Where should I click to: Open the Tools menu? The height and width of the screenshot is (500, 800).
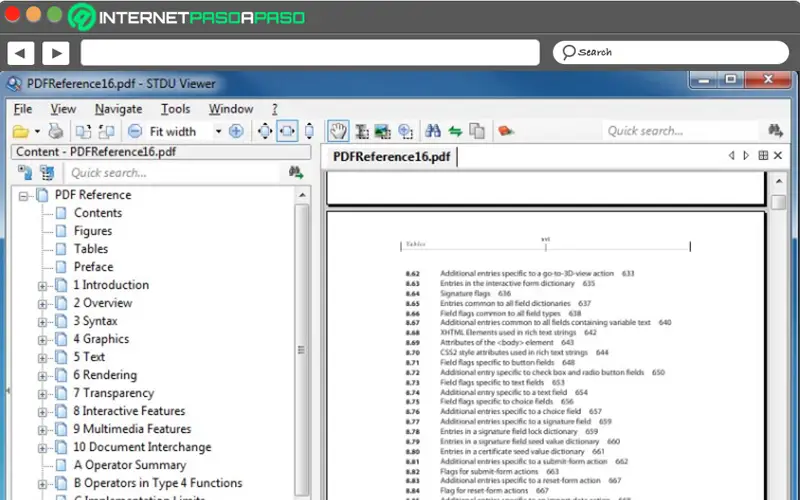coord(176,109)
